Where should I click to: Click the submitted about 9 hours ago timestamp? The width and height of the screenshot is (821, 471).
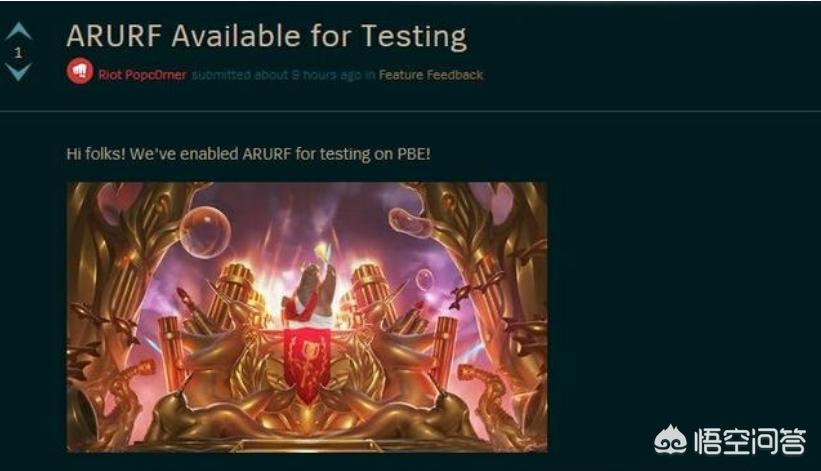(x=283, y=75)
